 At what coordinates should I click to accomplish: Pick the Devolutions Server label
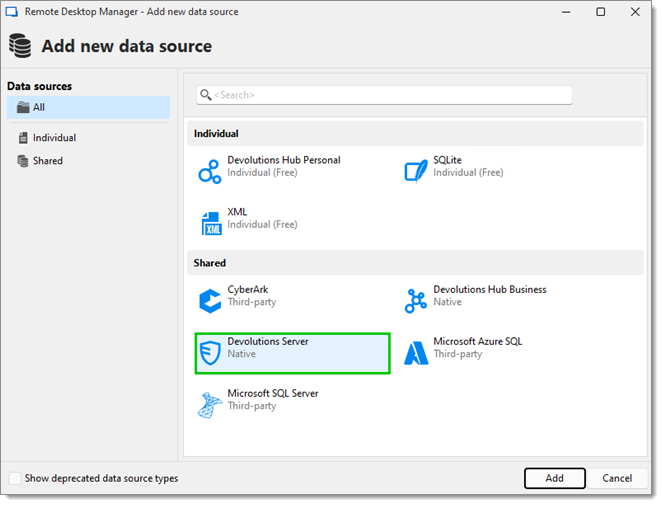pos(268,342)
